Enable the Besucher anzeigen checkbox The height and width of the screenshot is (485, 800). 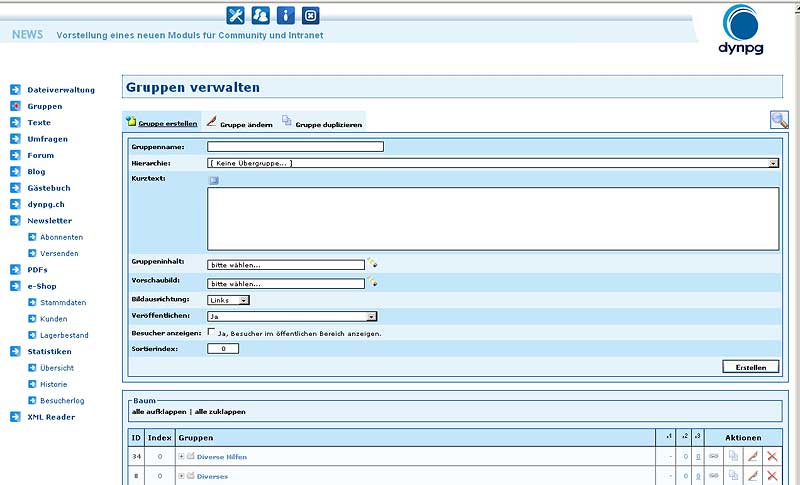point(212,332)
